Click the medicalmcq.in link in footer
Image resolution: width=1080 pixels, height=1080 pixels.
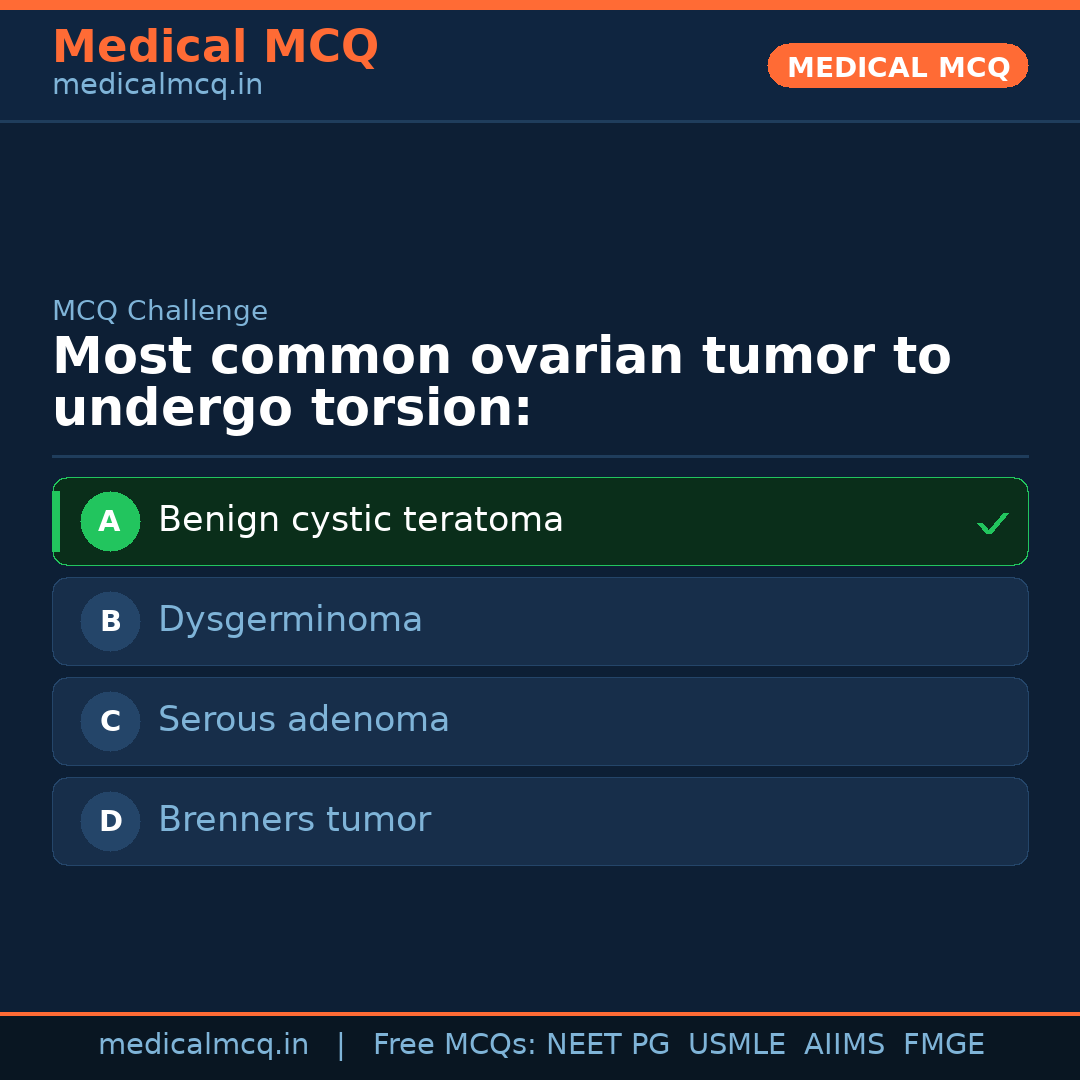tap(203, 1045)
